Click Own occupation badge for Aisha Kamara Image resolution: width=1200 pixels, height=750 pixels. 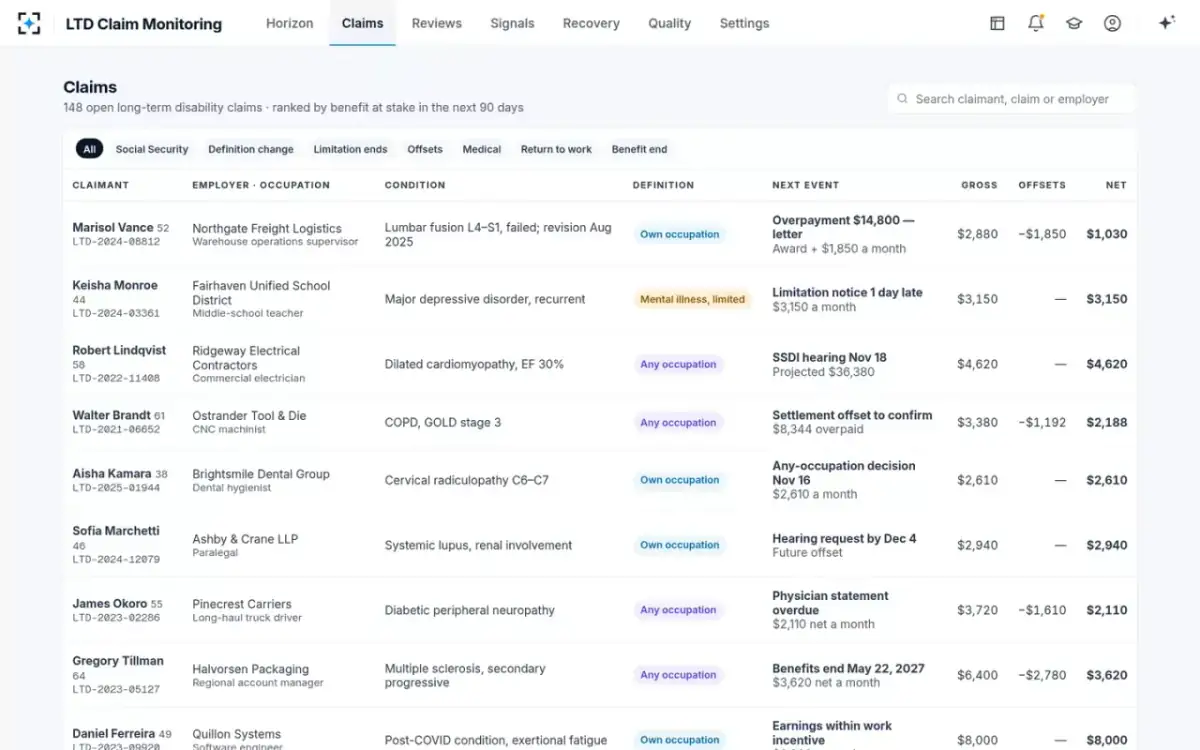(680, 480)
